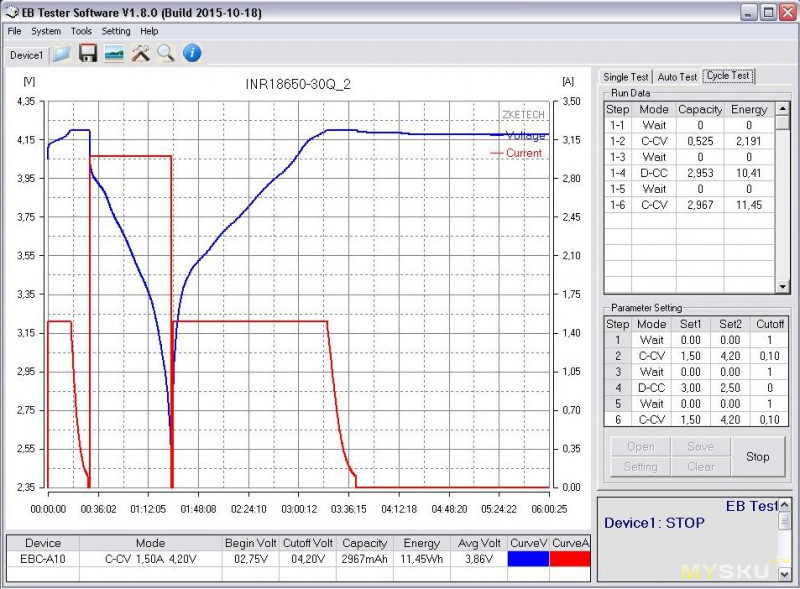This screenshot has height=589, width=800.
Task: Click the Capacity column header in Run Data
Action: [700, 110]
